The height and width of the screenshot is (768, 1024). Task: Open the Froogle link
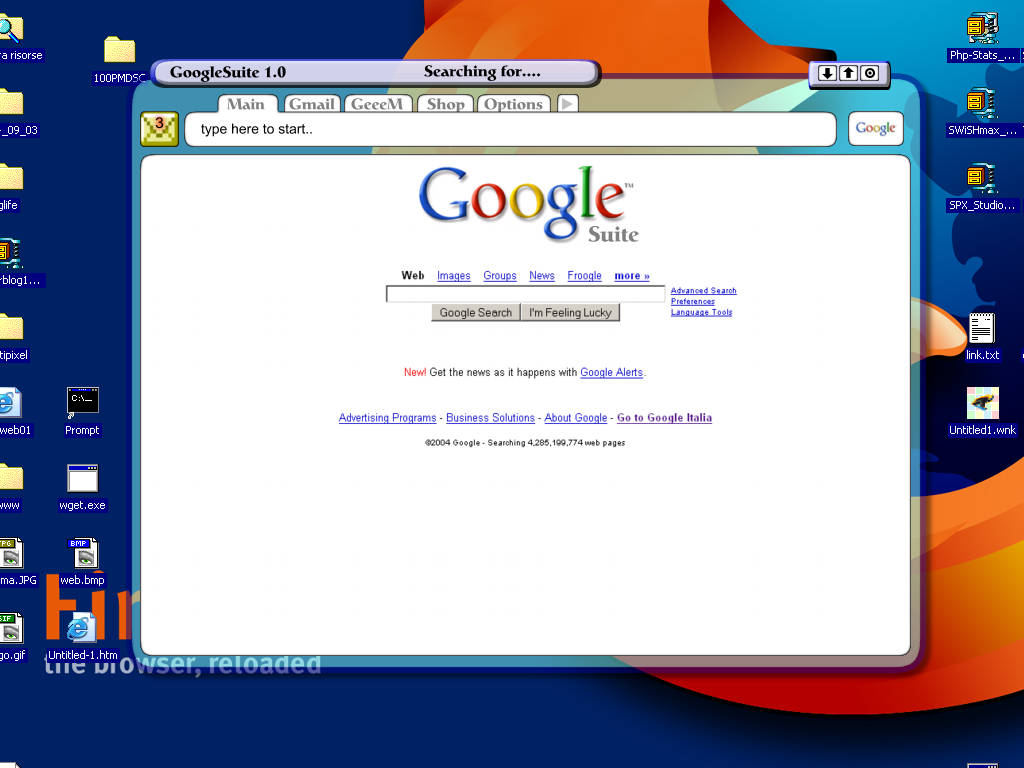pyautogui.click(x=584, y=276)
